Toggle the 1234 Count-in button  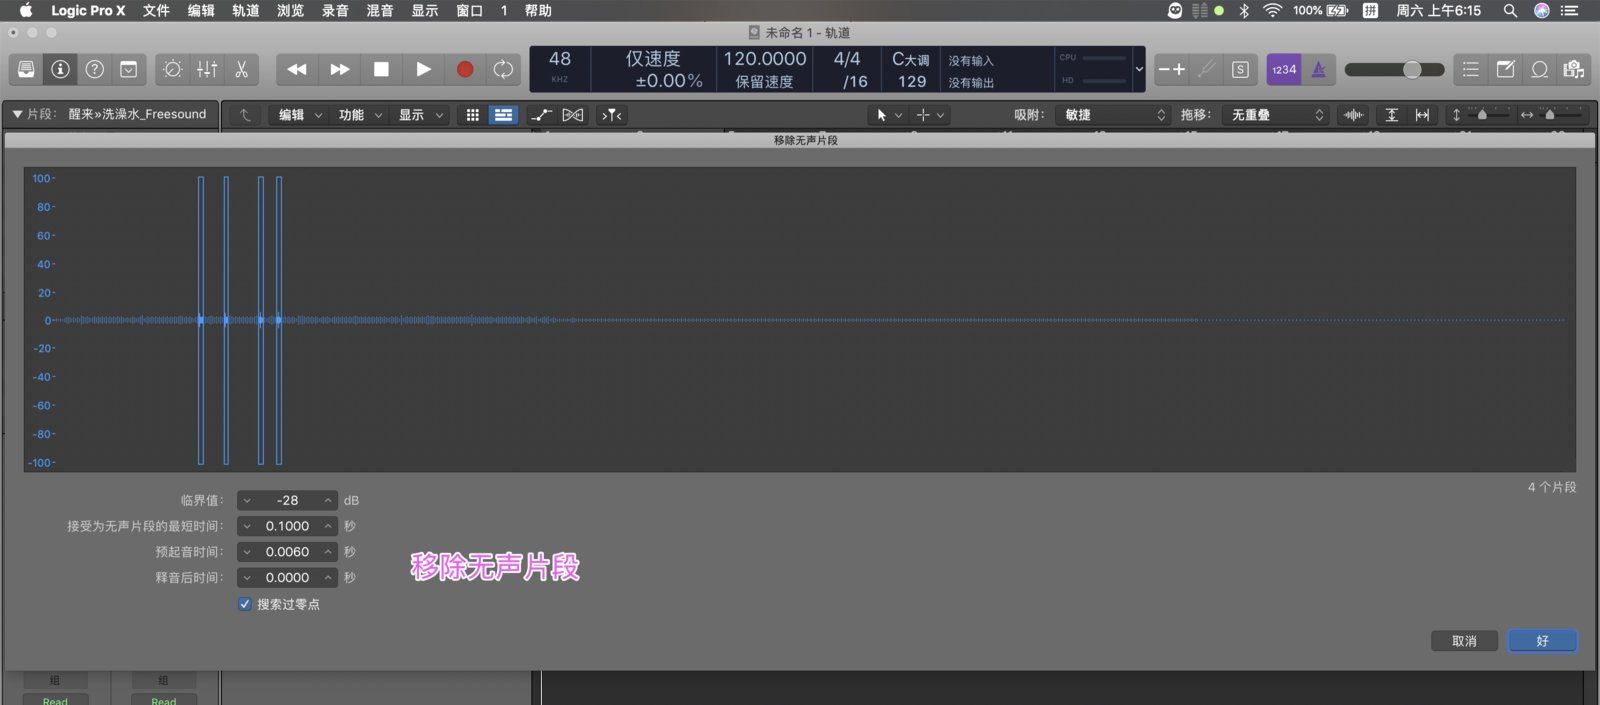[1284, 69]
